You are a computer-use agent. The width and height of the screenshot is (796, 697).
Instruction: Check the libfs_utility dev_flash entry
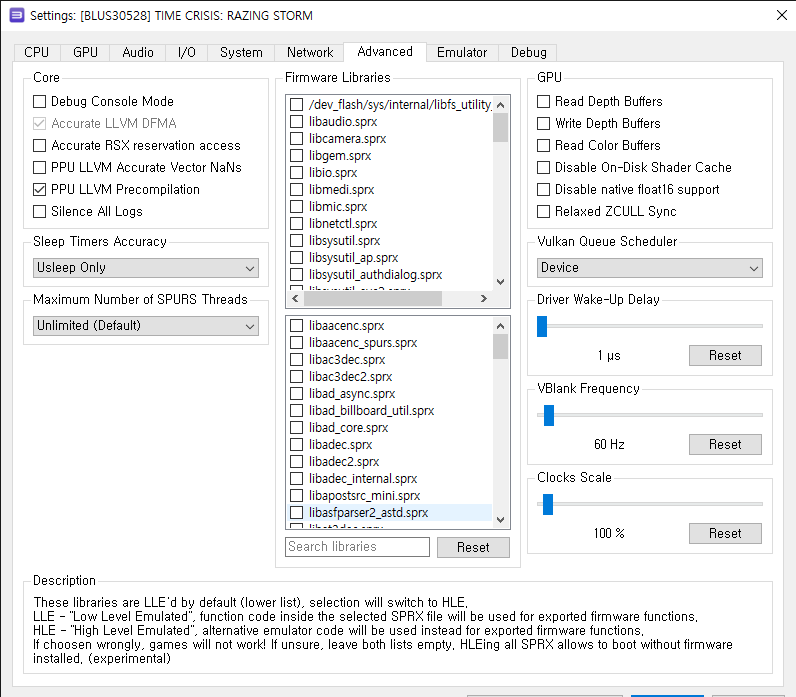tap(296, 105)
